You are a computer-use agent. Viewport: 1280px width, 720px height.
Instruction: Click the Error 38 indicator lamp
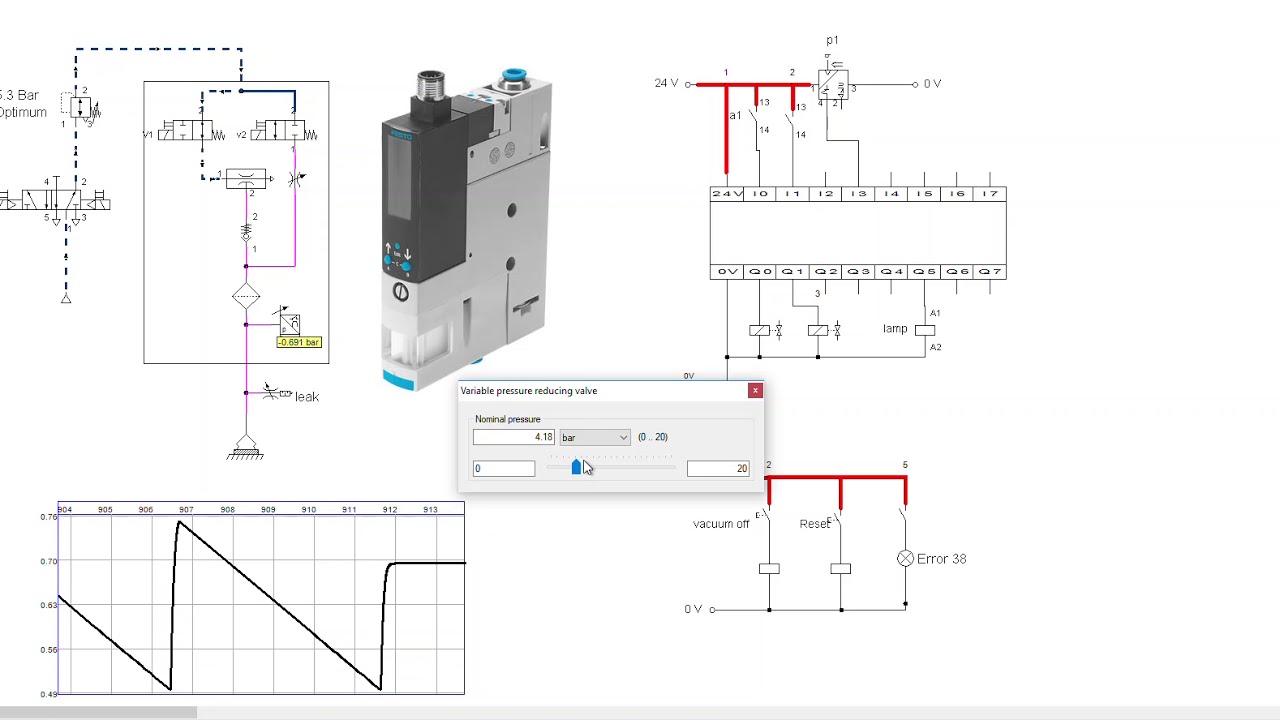pos(905,559)
